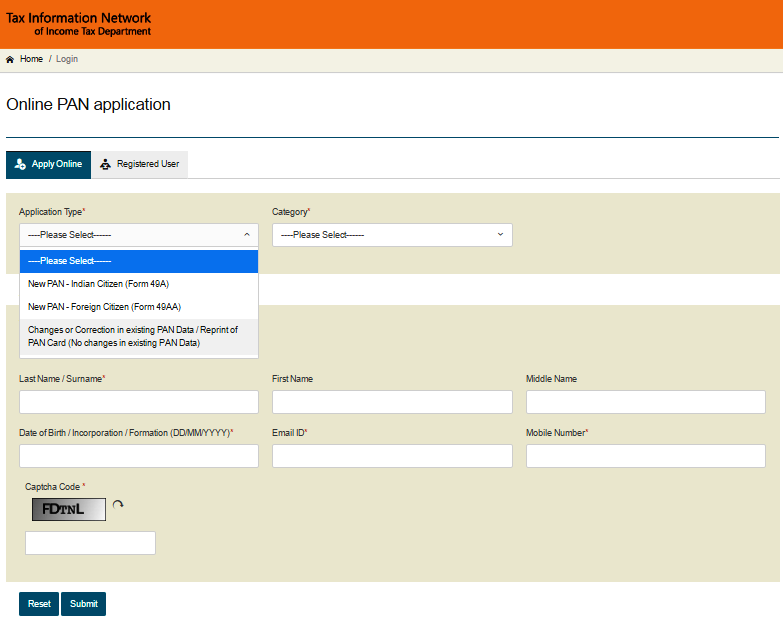Open the Home breadcrumb link
The width and height of the screenshot is (783, 621).
click(x=31, y=59)
